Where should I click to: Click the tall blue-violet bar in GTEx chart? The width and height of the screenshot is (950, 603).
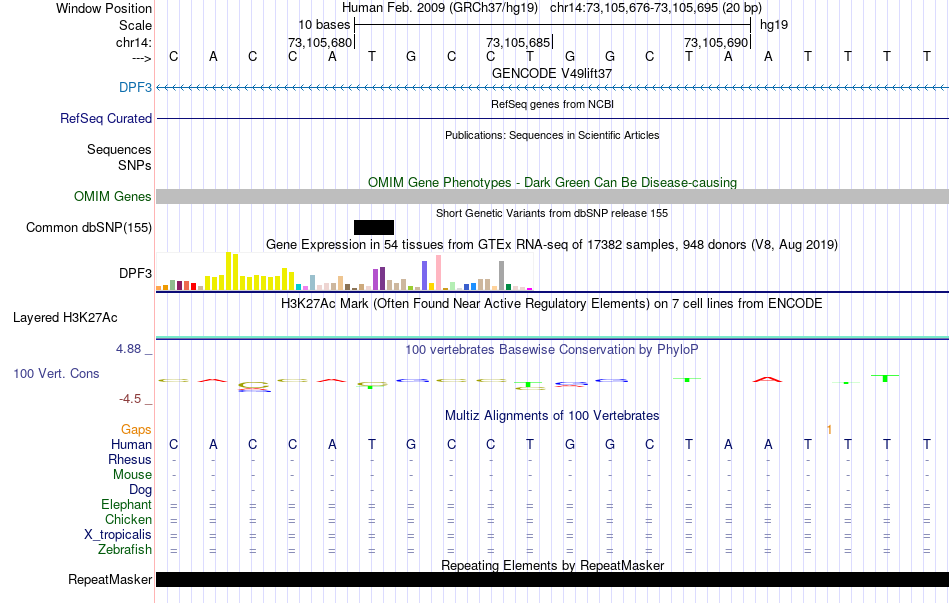[425, 276]
